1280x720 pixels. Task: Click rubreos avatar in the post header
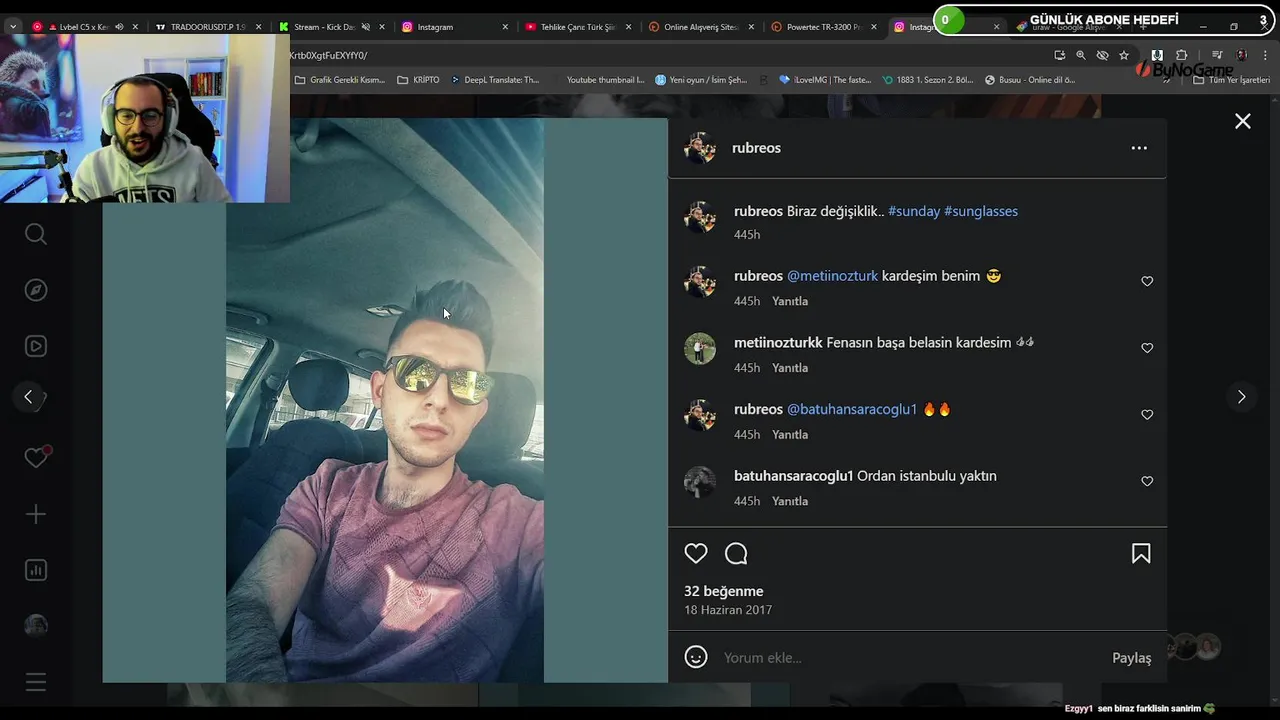pos(700,148)
